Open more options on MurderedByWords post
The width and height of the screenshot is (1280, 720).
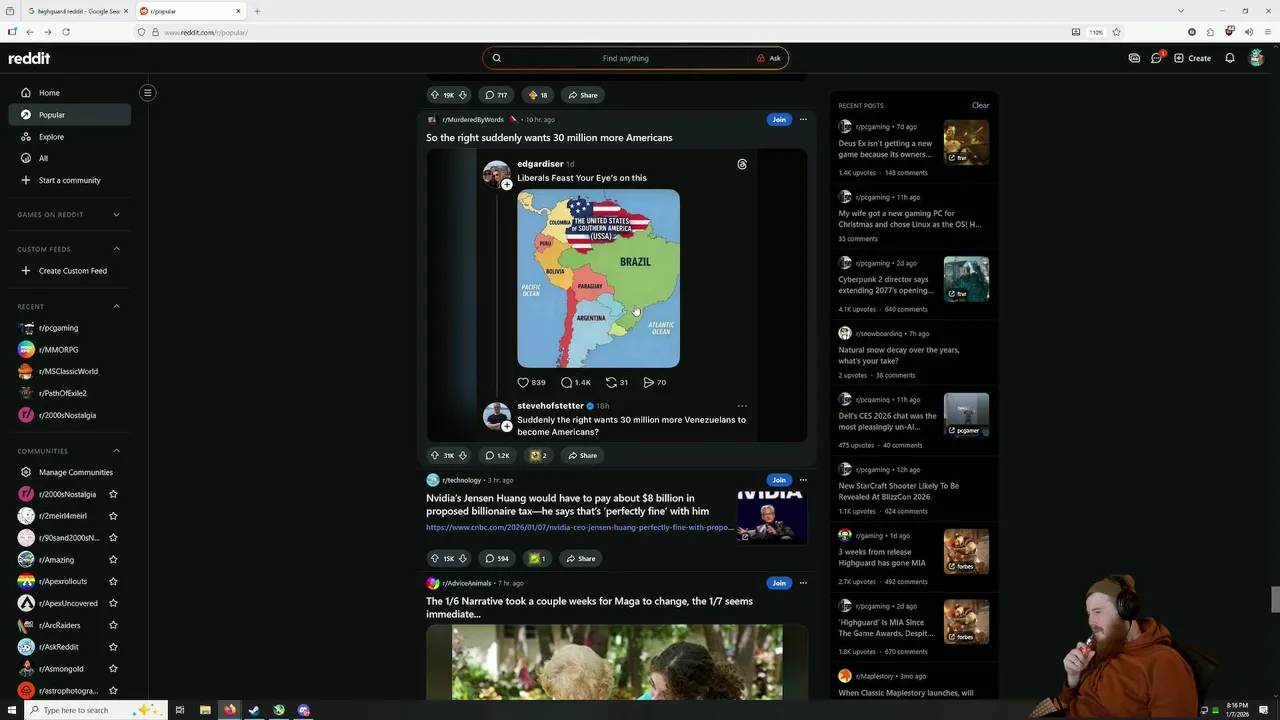tap(803, 119)
